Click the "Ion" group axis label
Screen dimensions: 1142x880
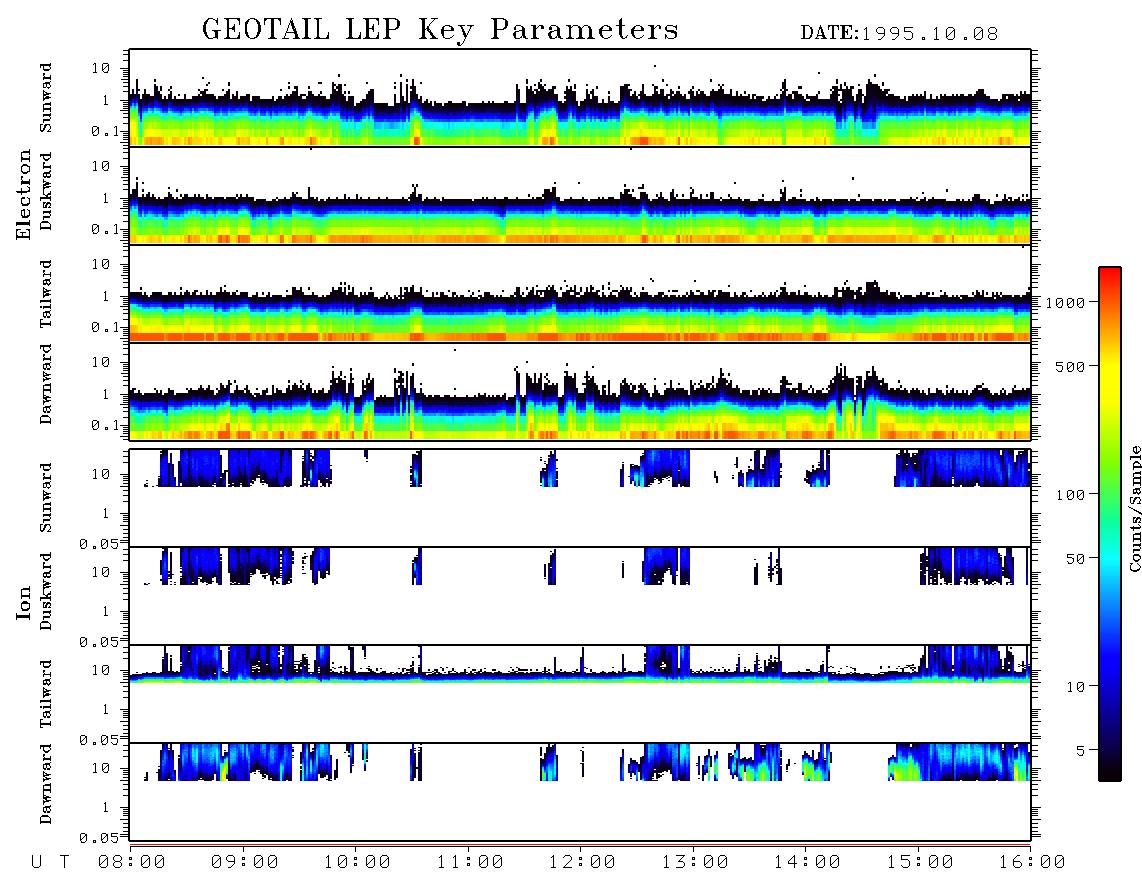pos(24,602)
